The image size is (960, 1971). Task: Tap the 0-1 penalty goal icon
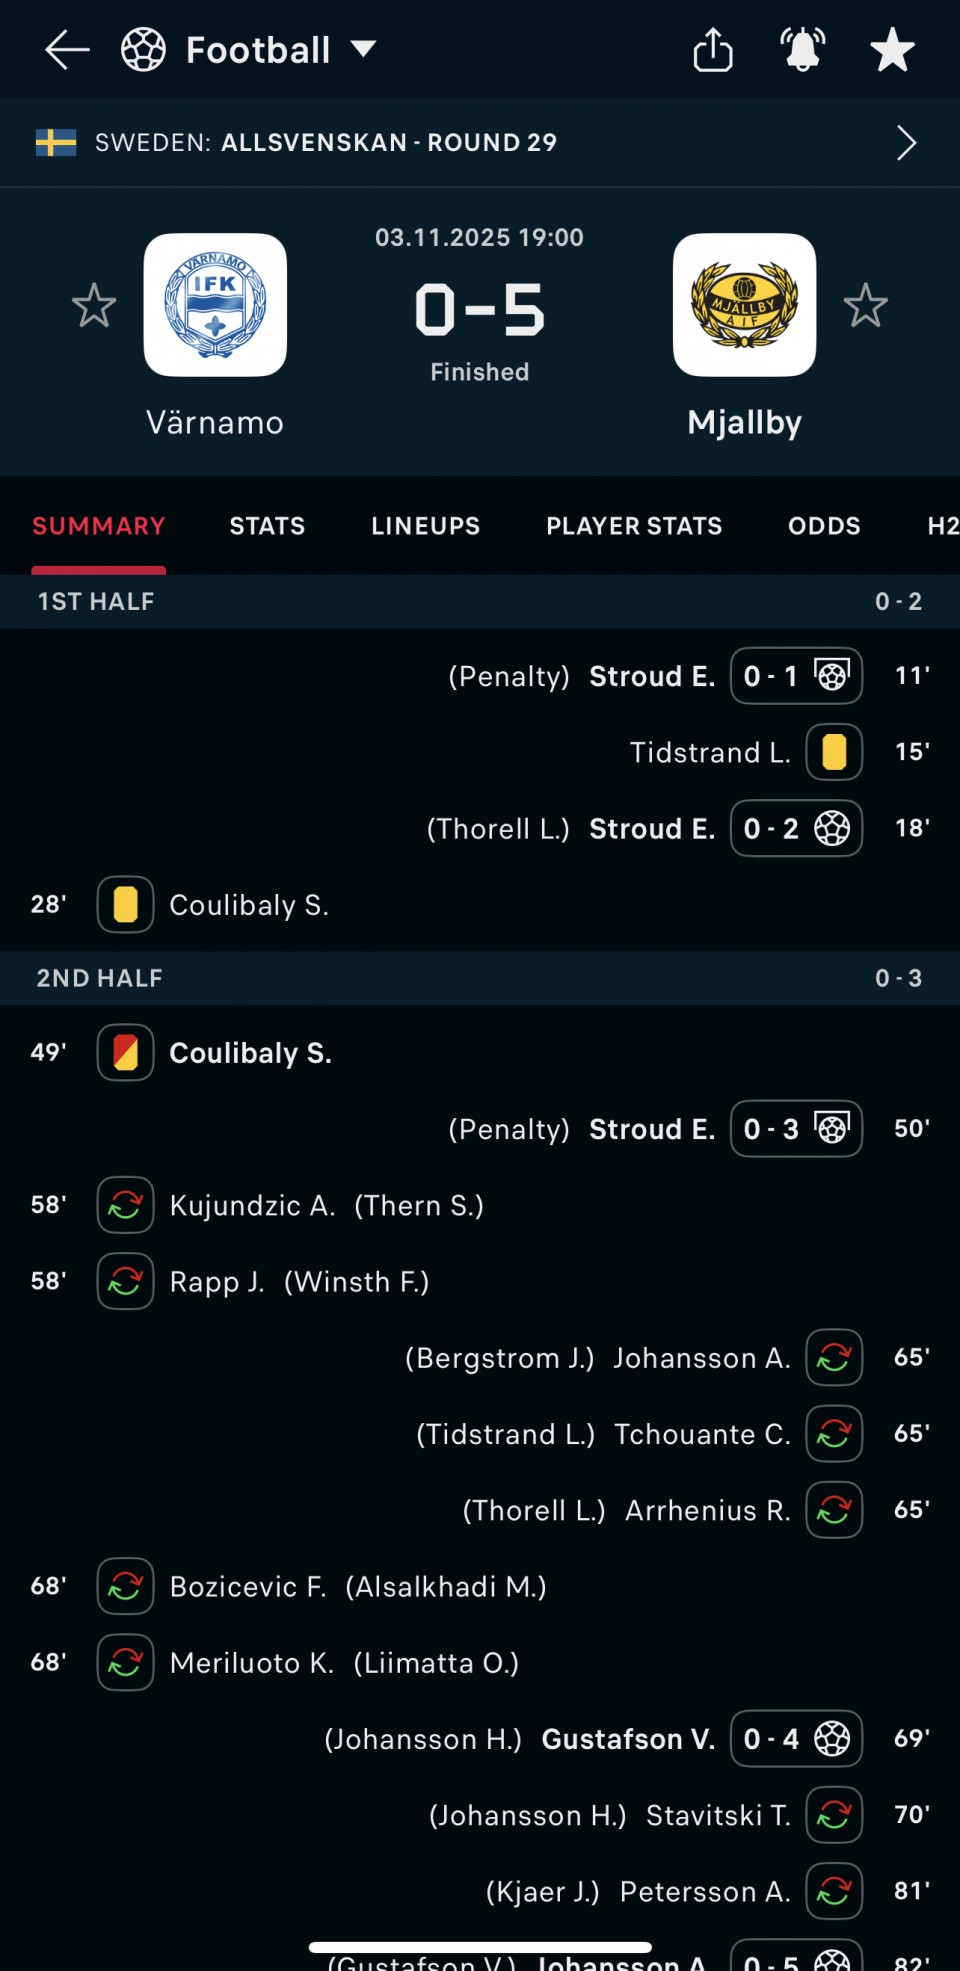coord(832,676)
